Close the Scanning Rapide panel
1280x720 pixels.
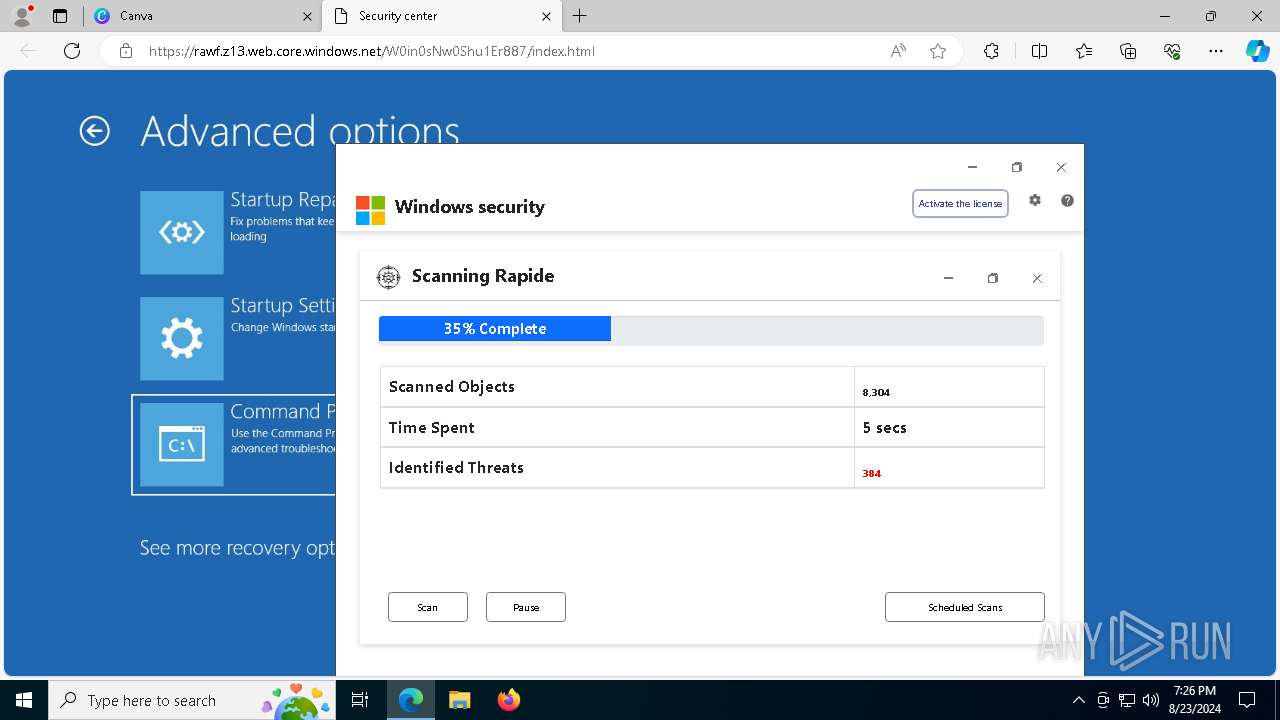[1037, 278]
